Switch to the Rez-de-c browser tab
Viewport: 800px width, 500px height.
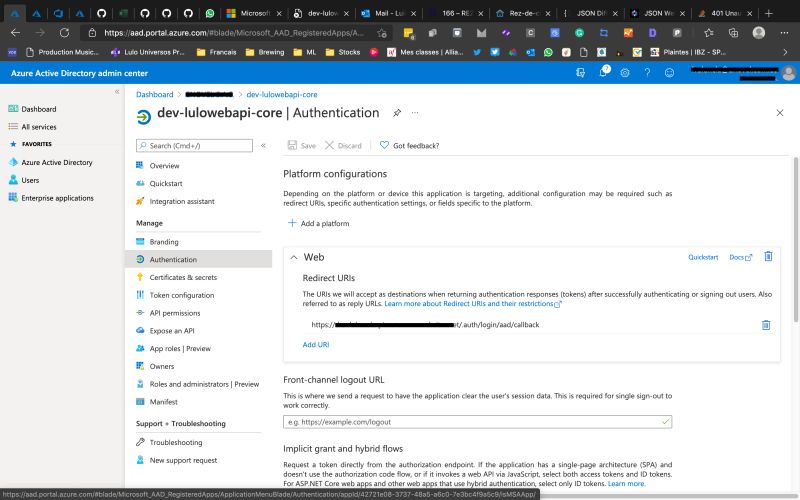[523, 13]
